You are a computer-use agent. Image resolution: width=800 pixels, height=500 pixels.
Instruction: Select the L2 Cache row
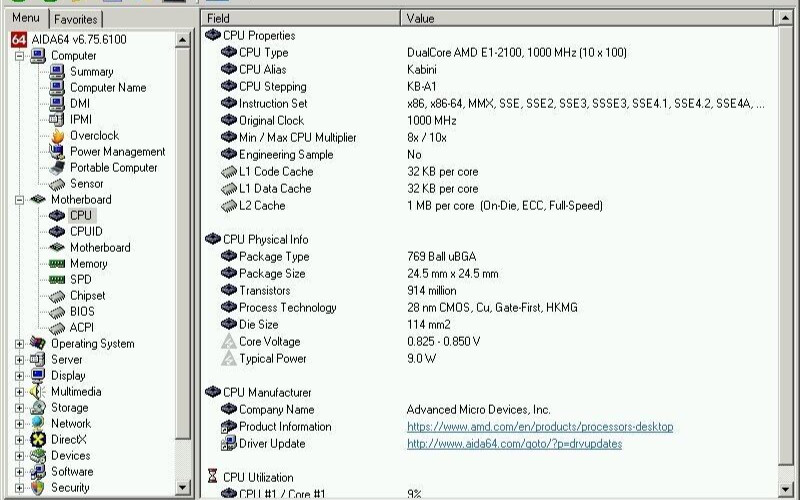(490, 206)
